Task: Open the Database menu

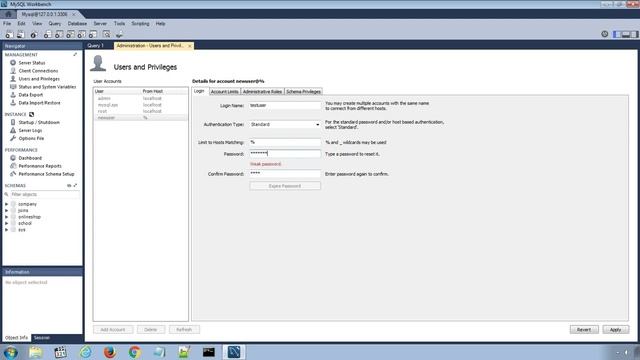Action: pos(77,24)
